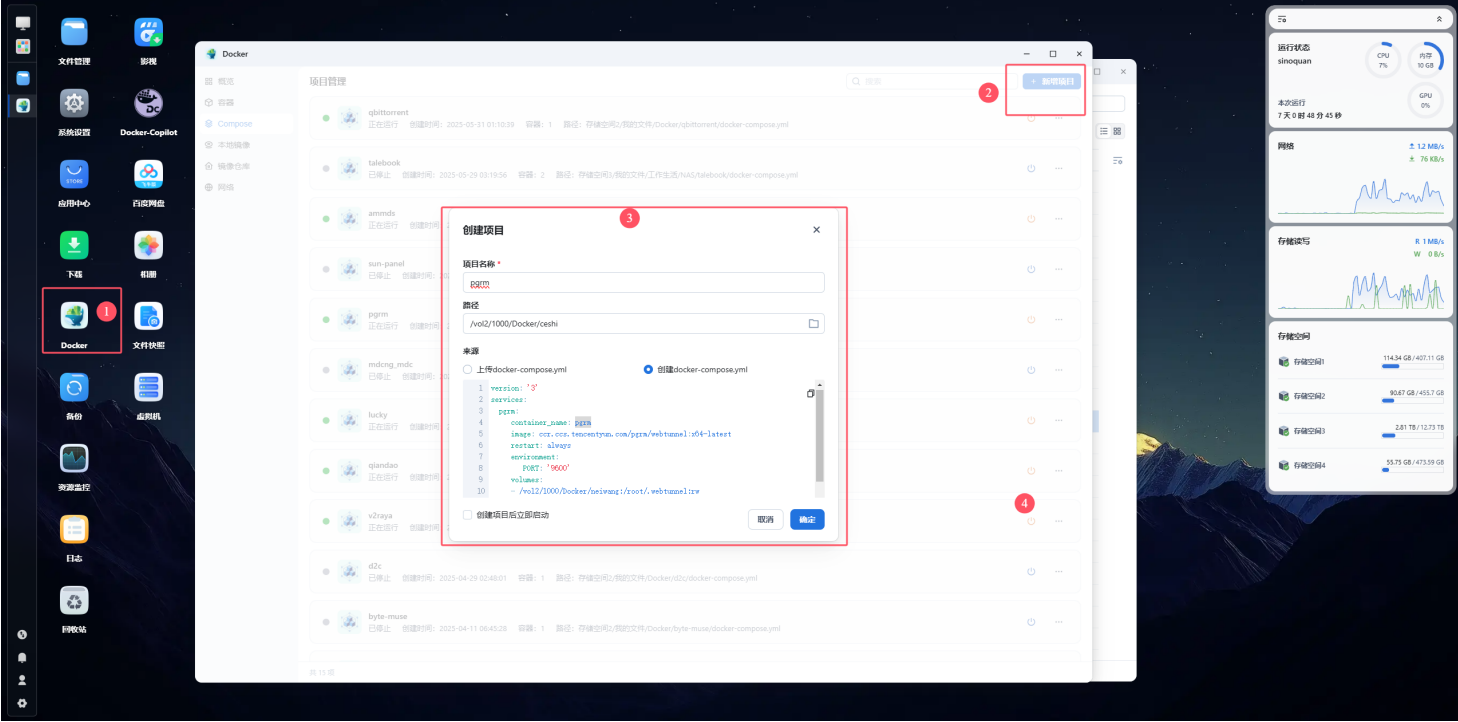Click folder browse icon in path field

(x=813, y=324)
